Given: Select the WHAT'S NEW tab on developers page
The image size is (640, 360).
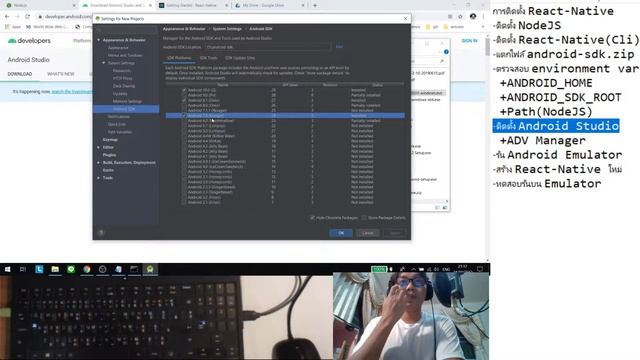Looking at the screenshot, I should 60,74.
